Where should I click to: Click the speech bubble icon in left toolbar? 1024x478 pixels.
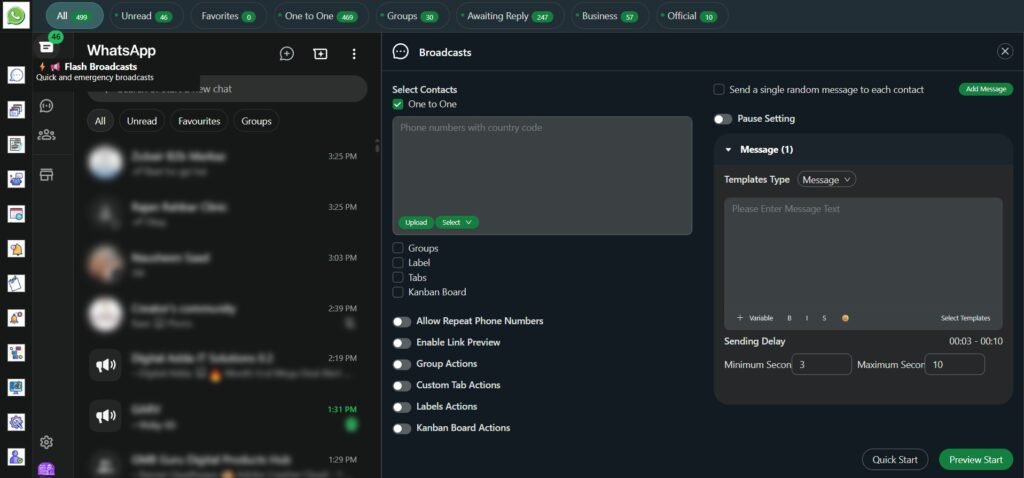[16, 74]
